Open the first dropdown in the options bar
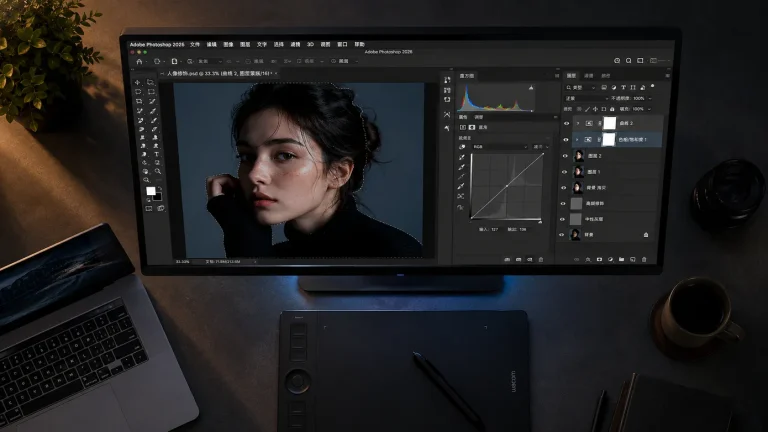 [x=211, y=61]
